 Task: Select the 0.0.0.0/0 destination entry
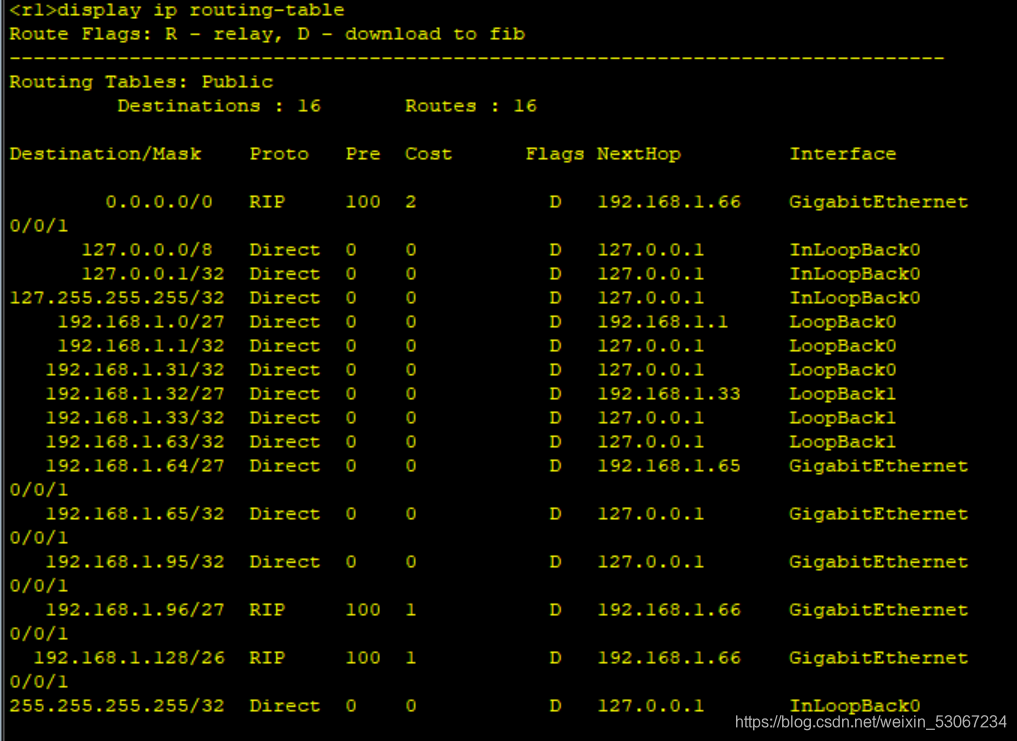159,202
